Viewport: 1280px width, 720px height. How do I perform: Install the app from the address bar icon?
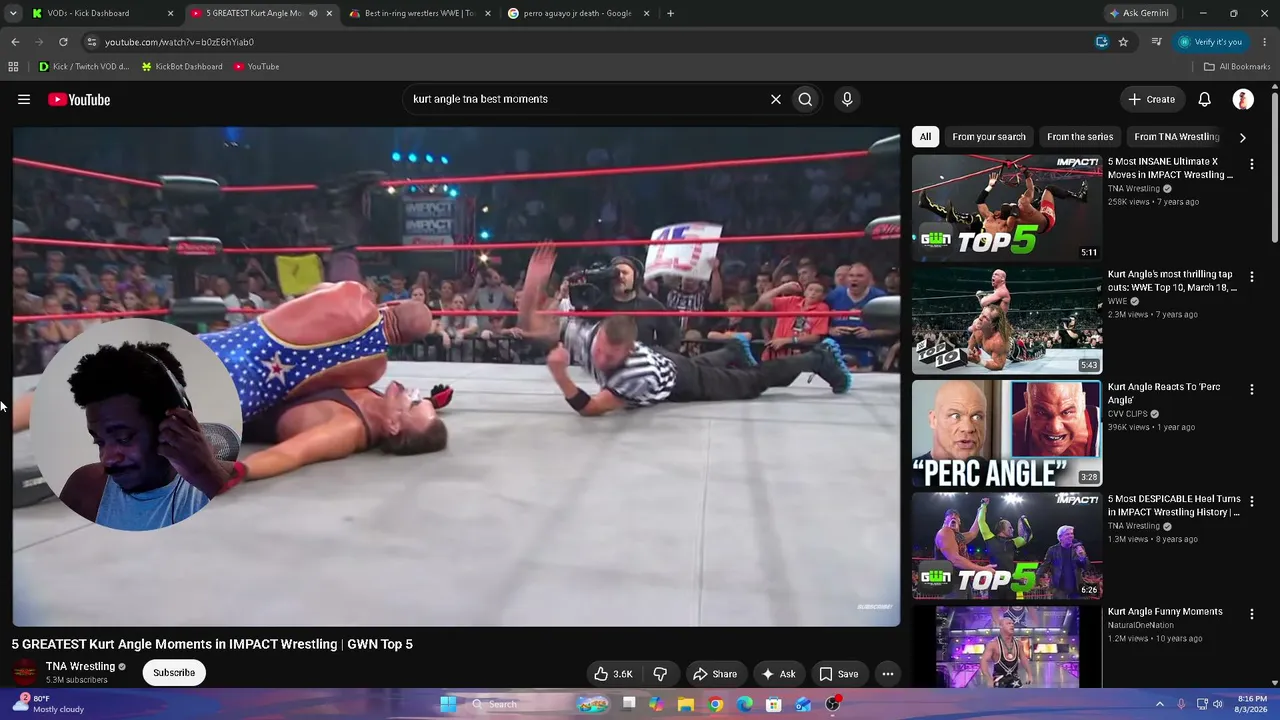click(1101, 42)
